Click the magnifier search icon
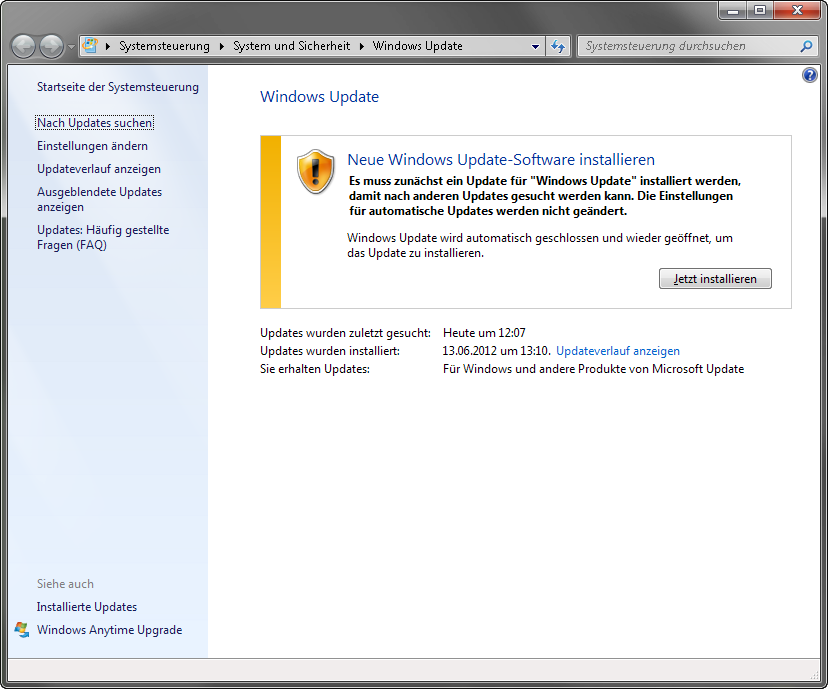This screenshot has height=689, width=828. [806, 46]
